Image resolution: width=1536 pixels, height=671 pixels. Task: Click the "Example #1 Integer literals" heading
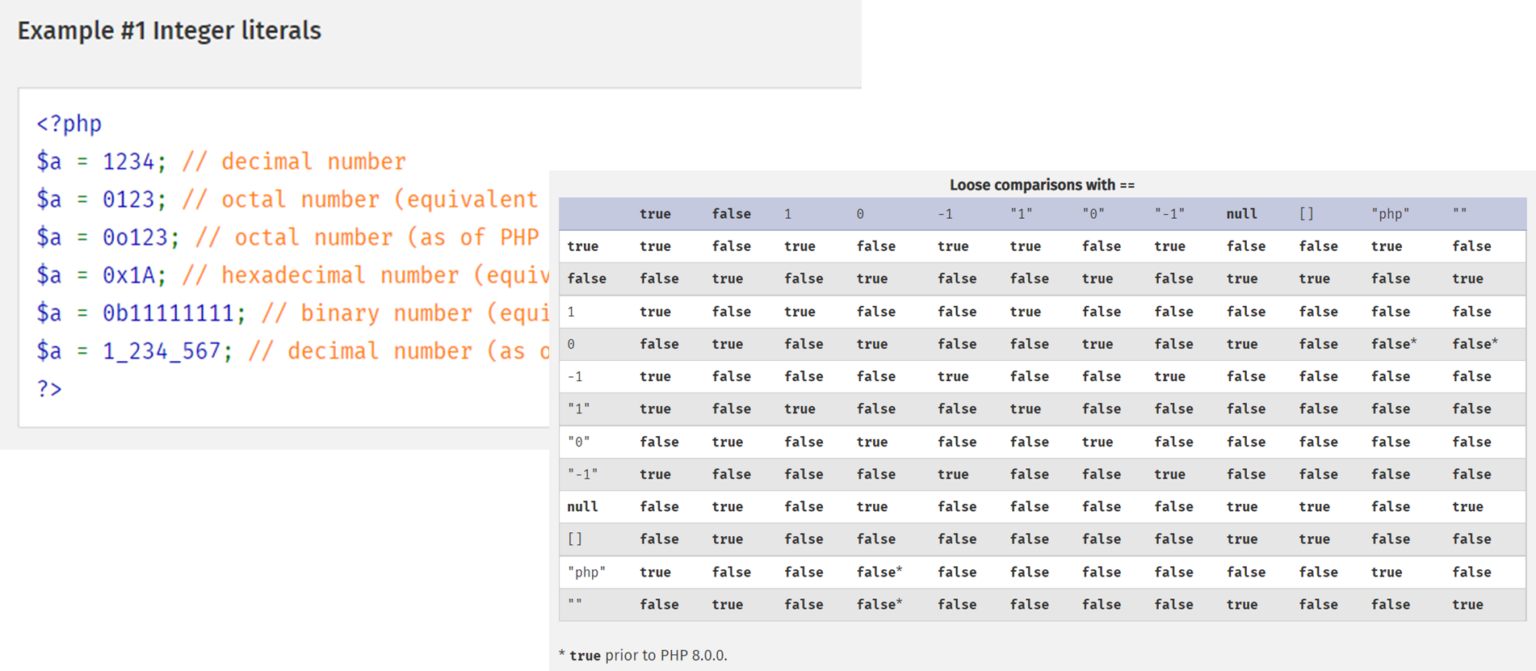(169, 31)
